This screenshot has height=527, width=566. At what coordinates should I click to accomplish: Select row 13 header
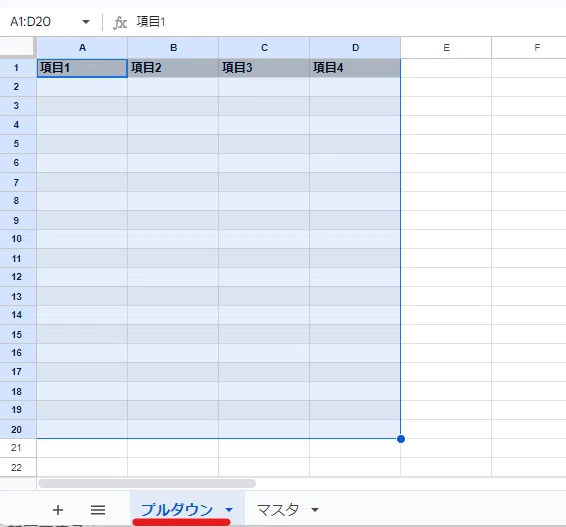coord(18,296)
